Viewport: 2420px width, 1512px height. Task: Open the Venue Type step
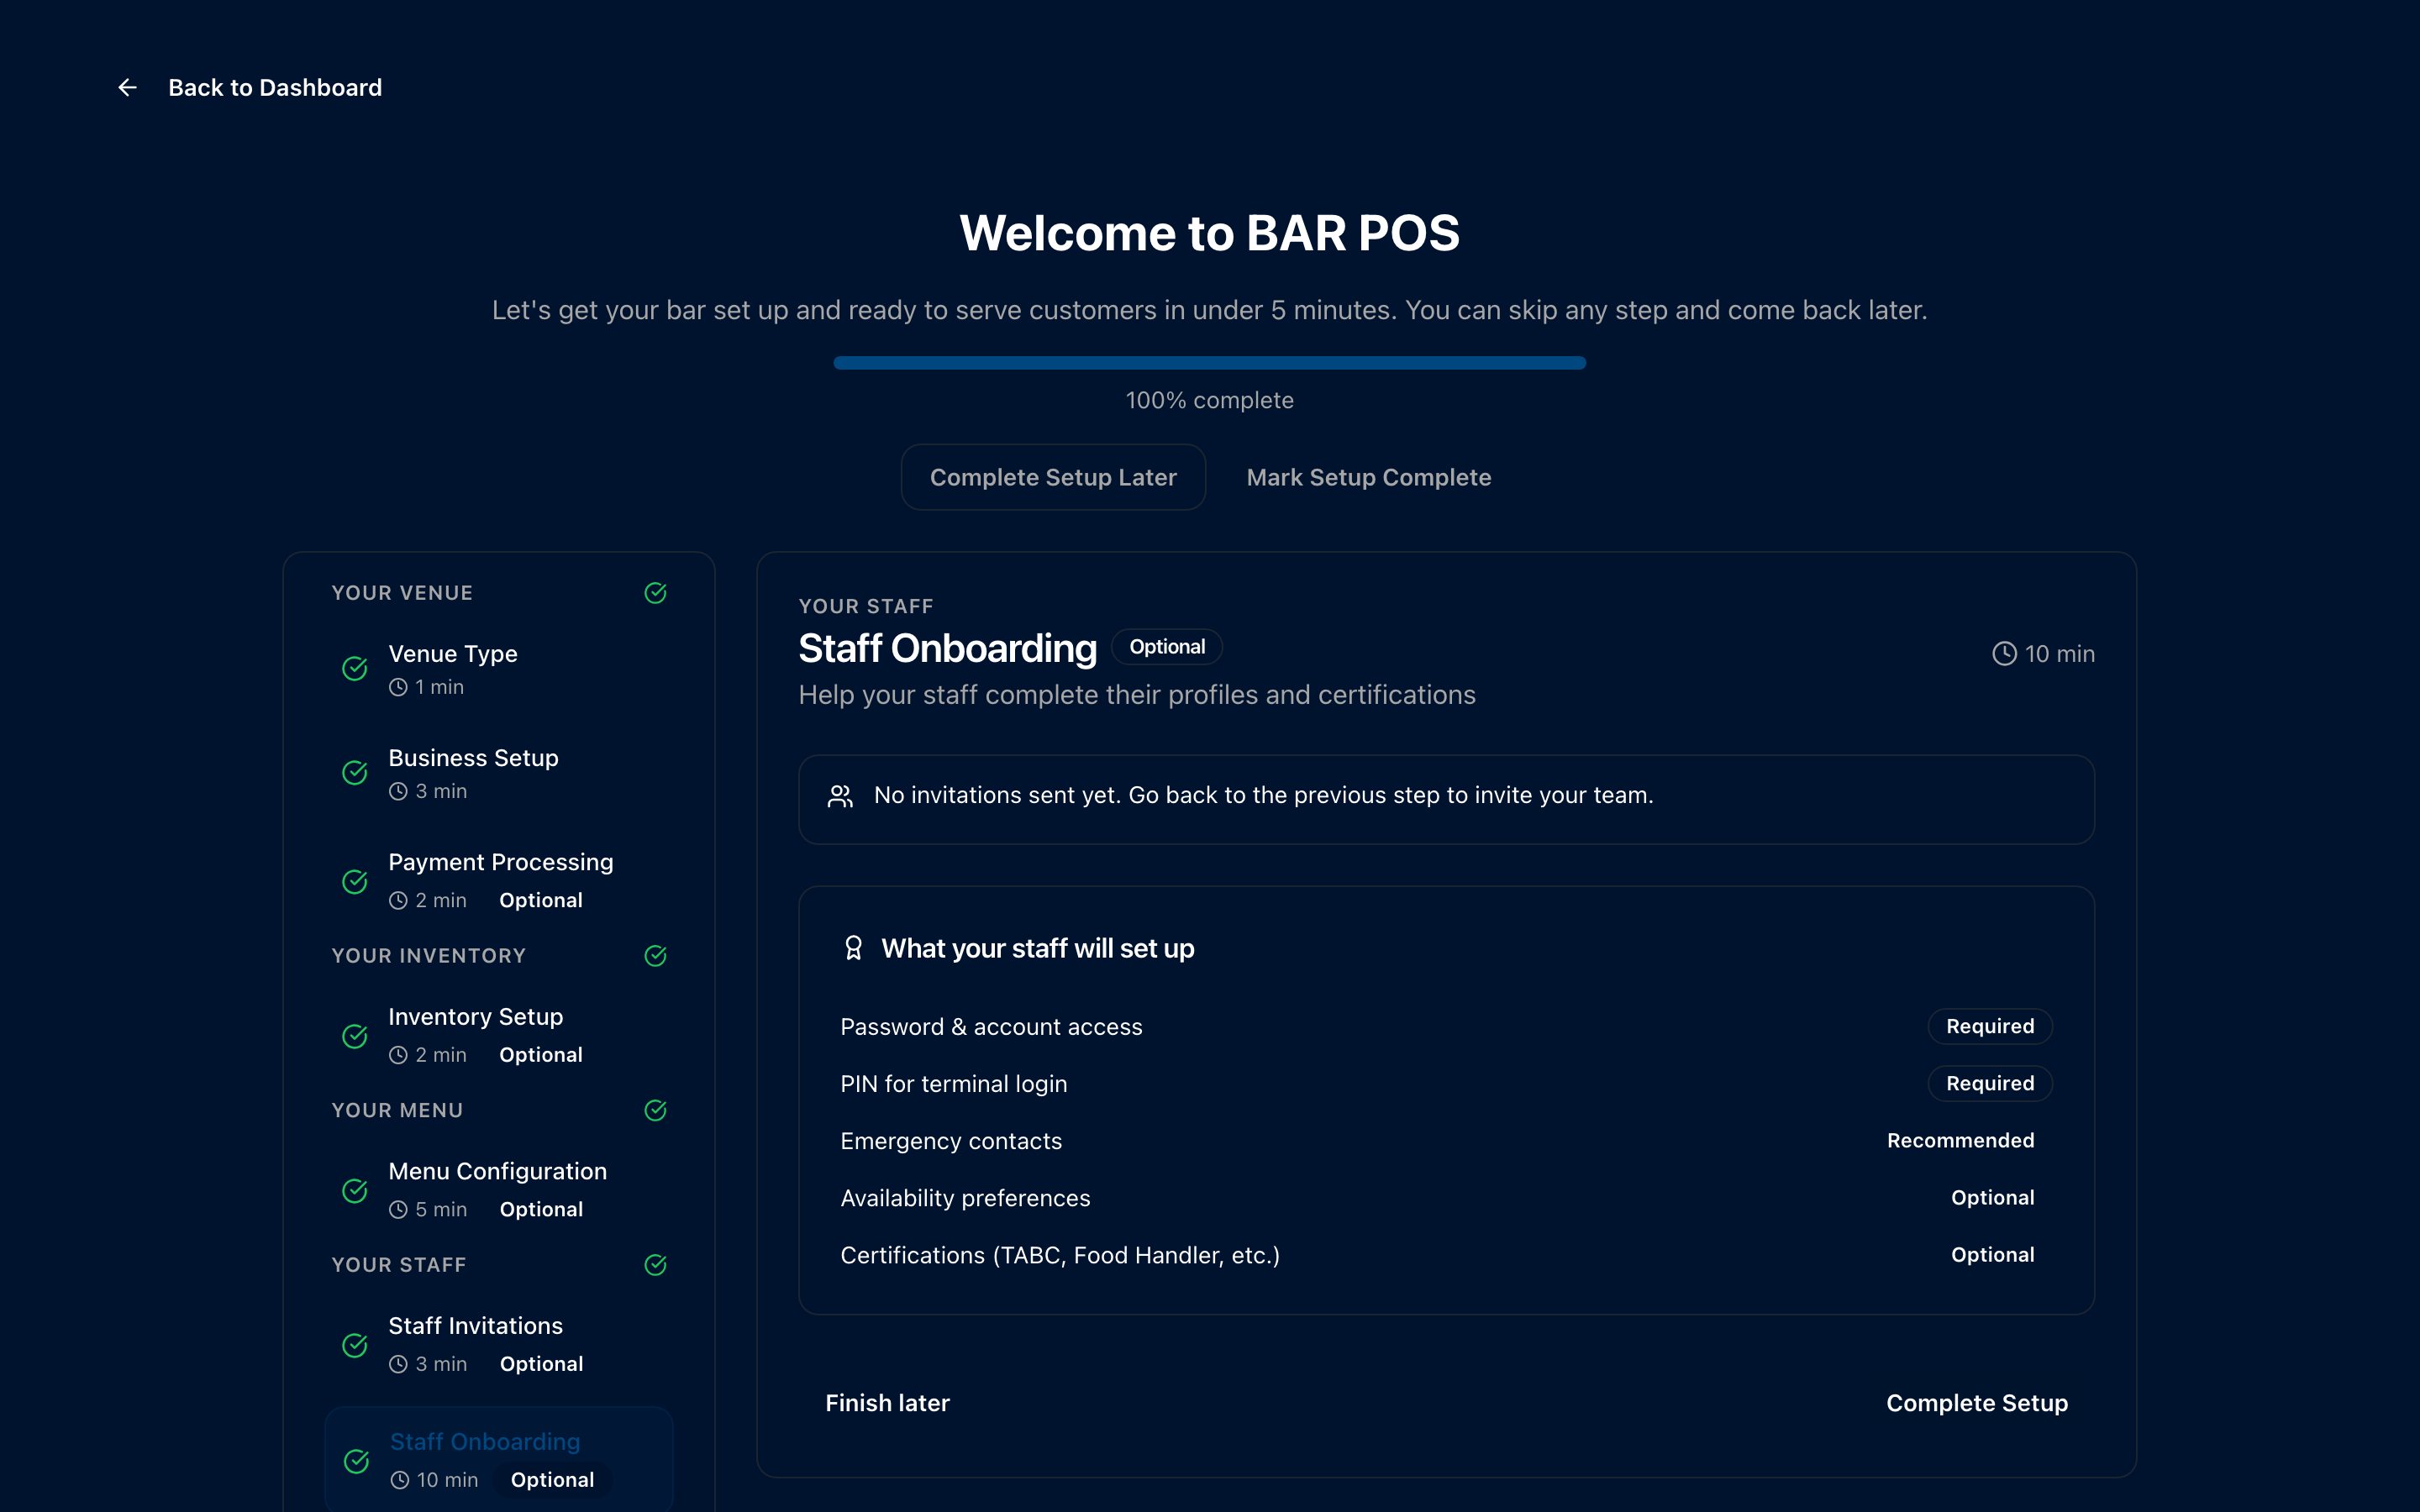pyautogui.click(x=499, y=669)
